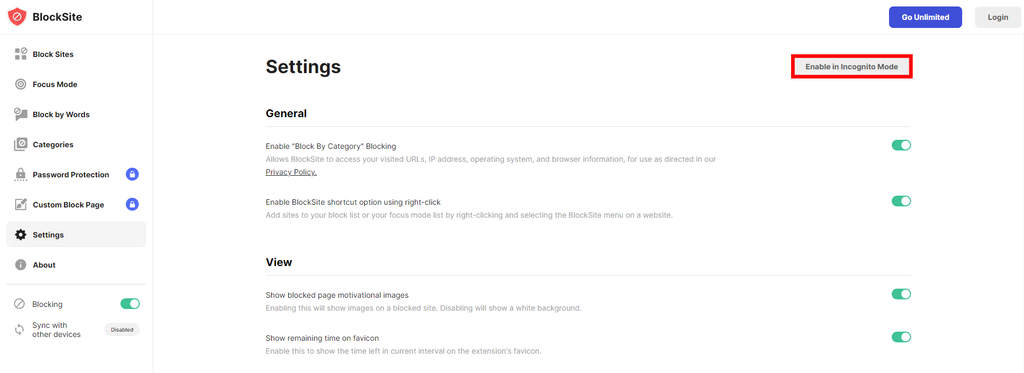Screen dimensions: 1024x373
Task: Click the premium lock badge beside Password Protection
Action: 133,174
